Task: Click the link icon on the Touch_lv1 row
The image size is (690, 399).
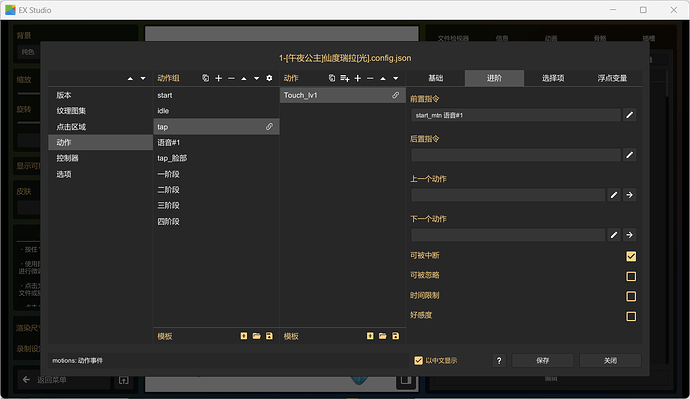Action: pos(396,95)
